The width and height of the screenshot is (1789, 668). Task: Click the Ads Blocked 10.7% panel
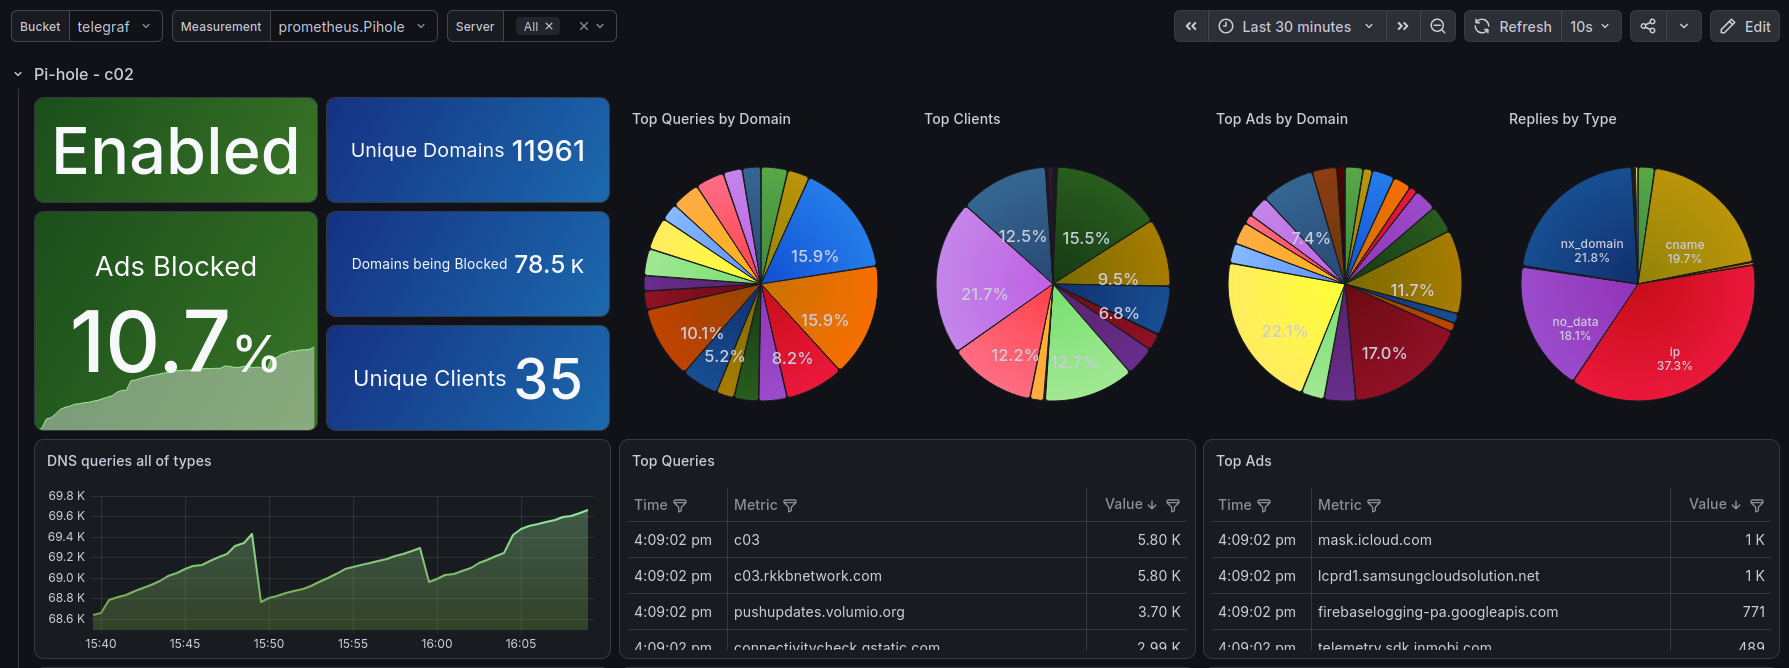(x=176, y=321)
